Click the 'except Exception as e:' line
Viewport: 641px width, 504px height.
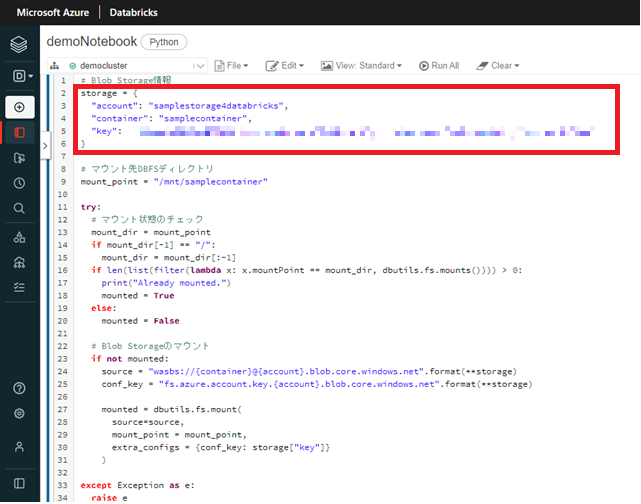(137, 485)
